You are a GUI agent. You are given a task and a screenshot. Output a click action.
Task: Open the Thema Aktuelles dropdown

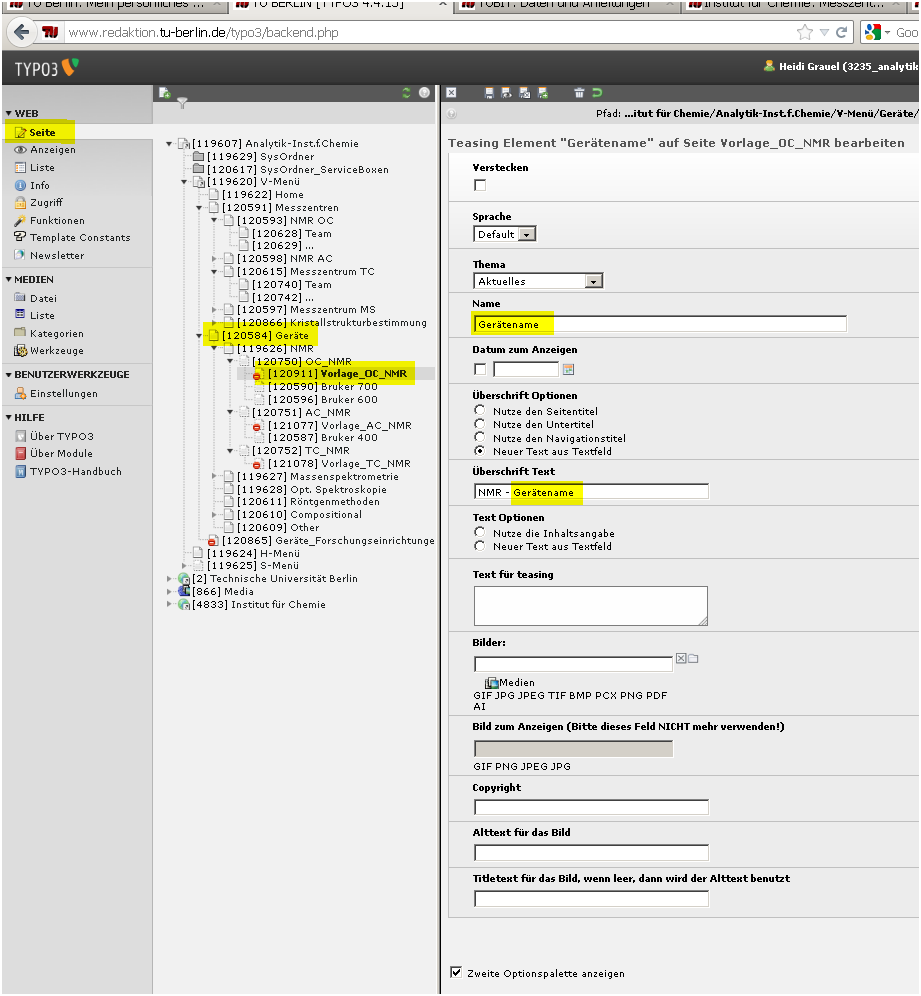[x=538, y=281]
